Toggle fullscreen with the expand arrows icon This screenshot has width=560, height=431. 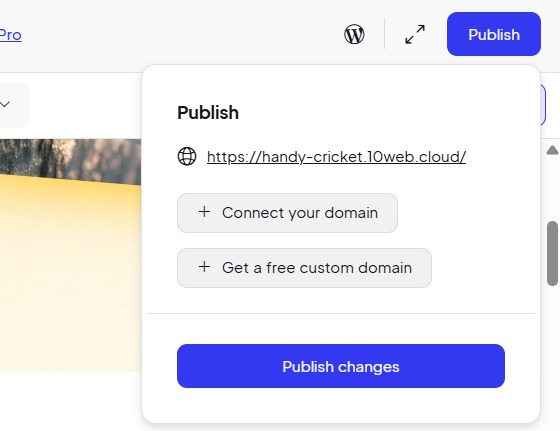[x=415, y=34]
